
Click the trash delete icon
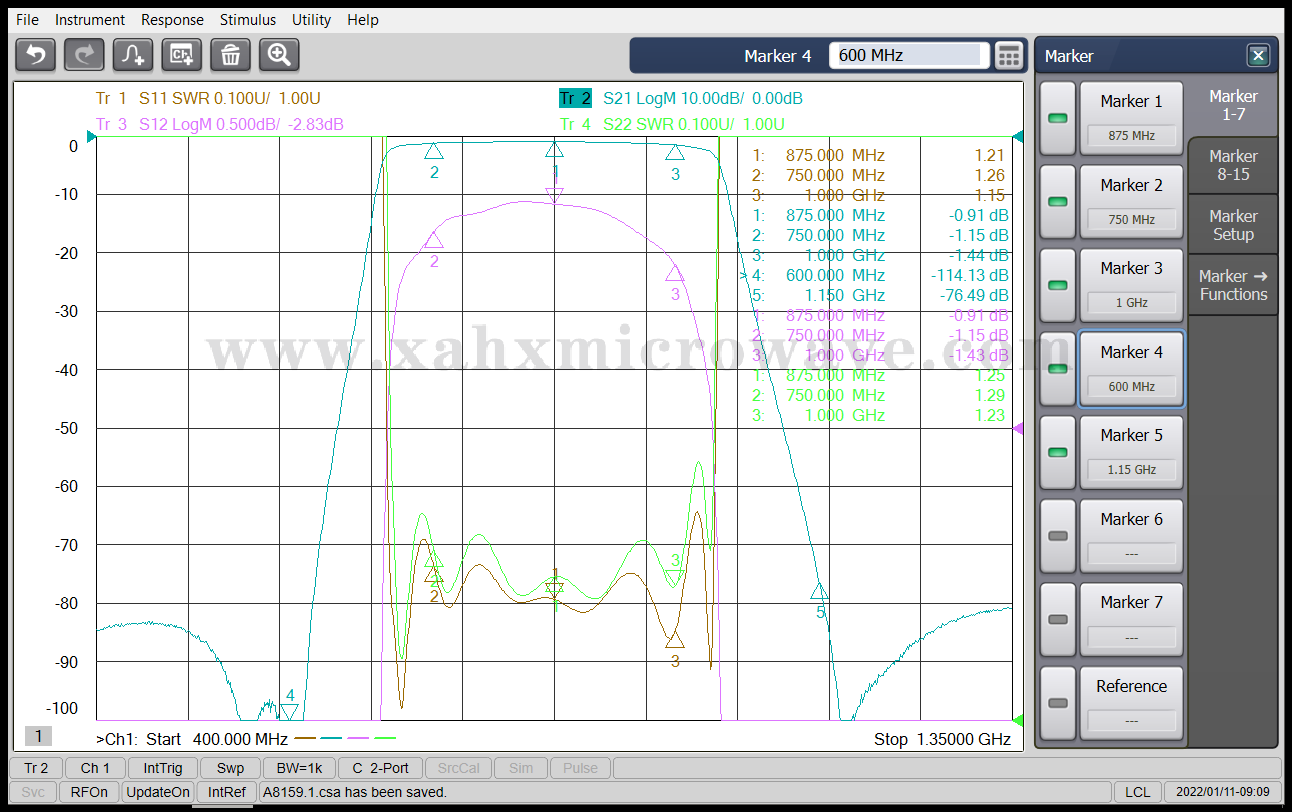[230, 55]
